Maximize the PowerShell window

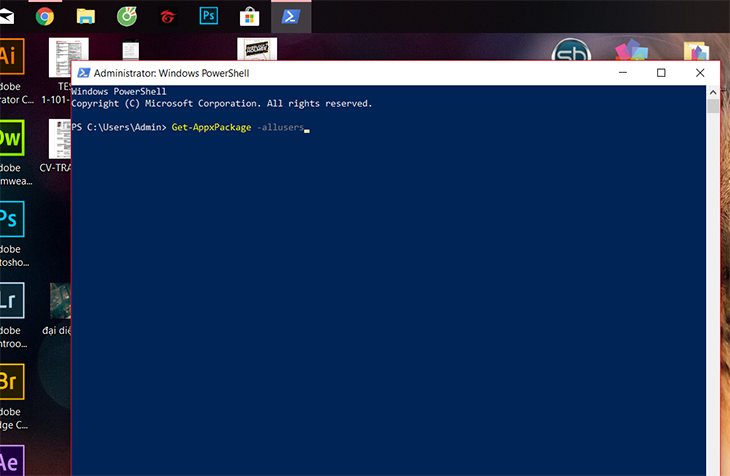661,73
